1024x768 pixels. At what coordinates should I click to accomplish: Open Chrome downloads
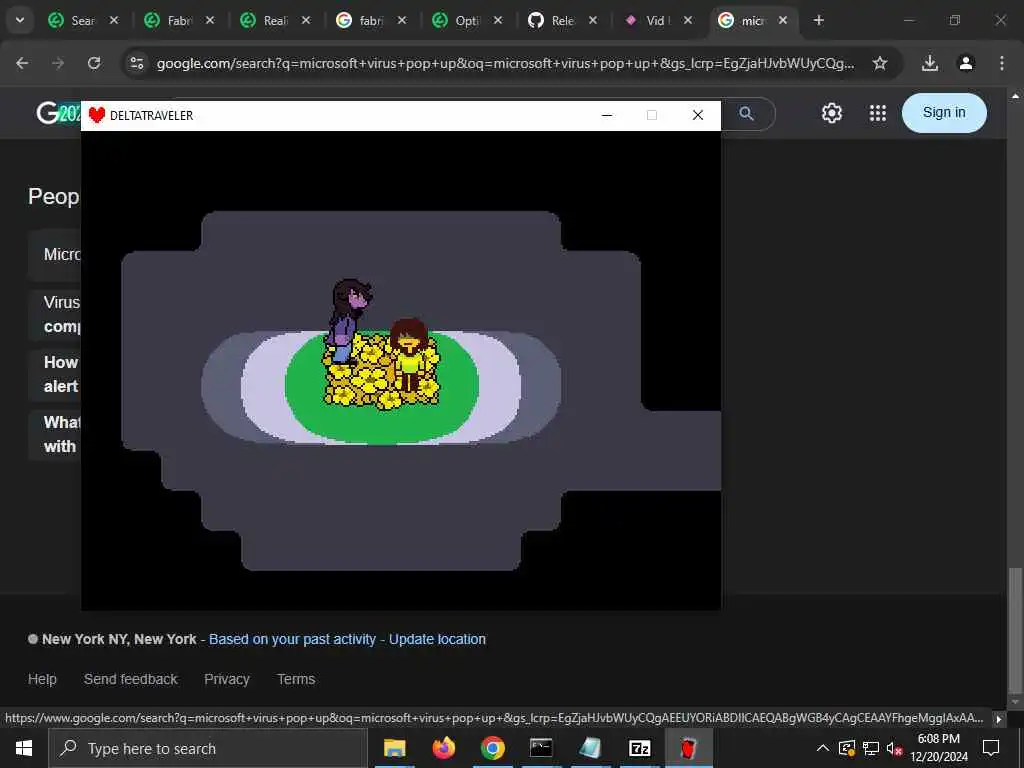[930, 63]
